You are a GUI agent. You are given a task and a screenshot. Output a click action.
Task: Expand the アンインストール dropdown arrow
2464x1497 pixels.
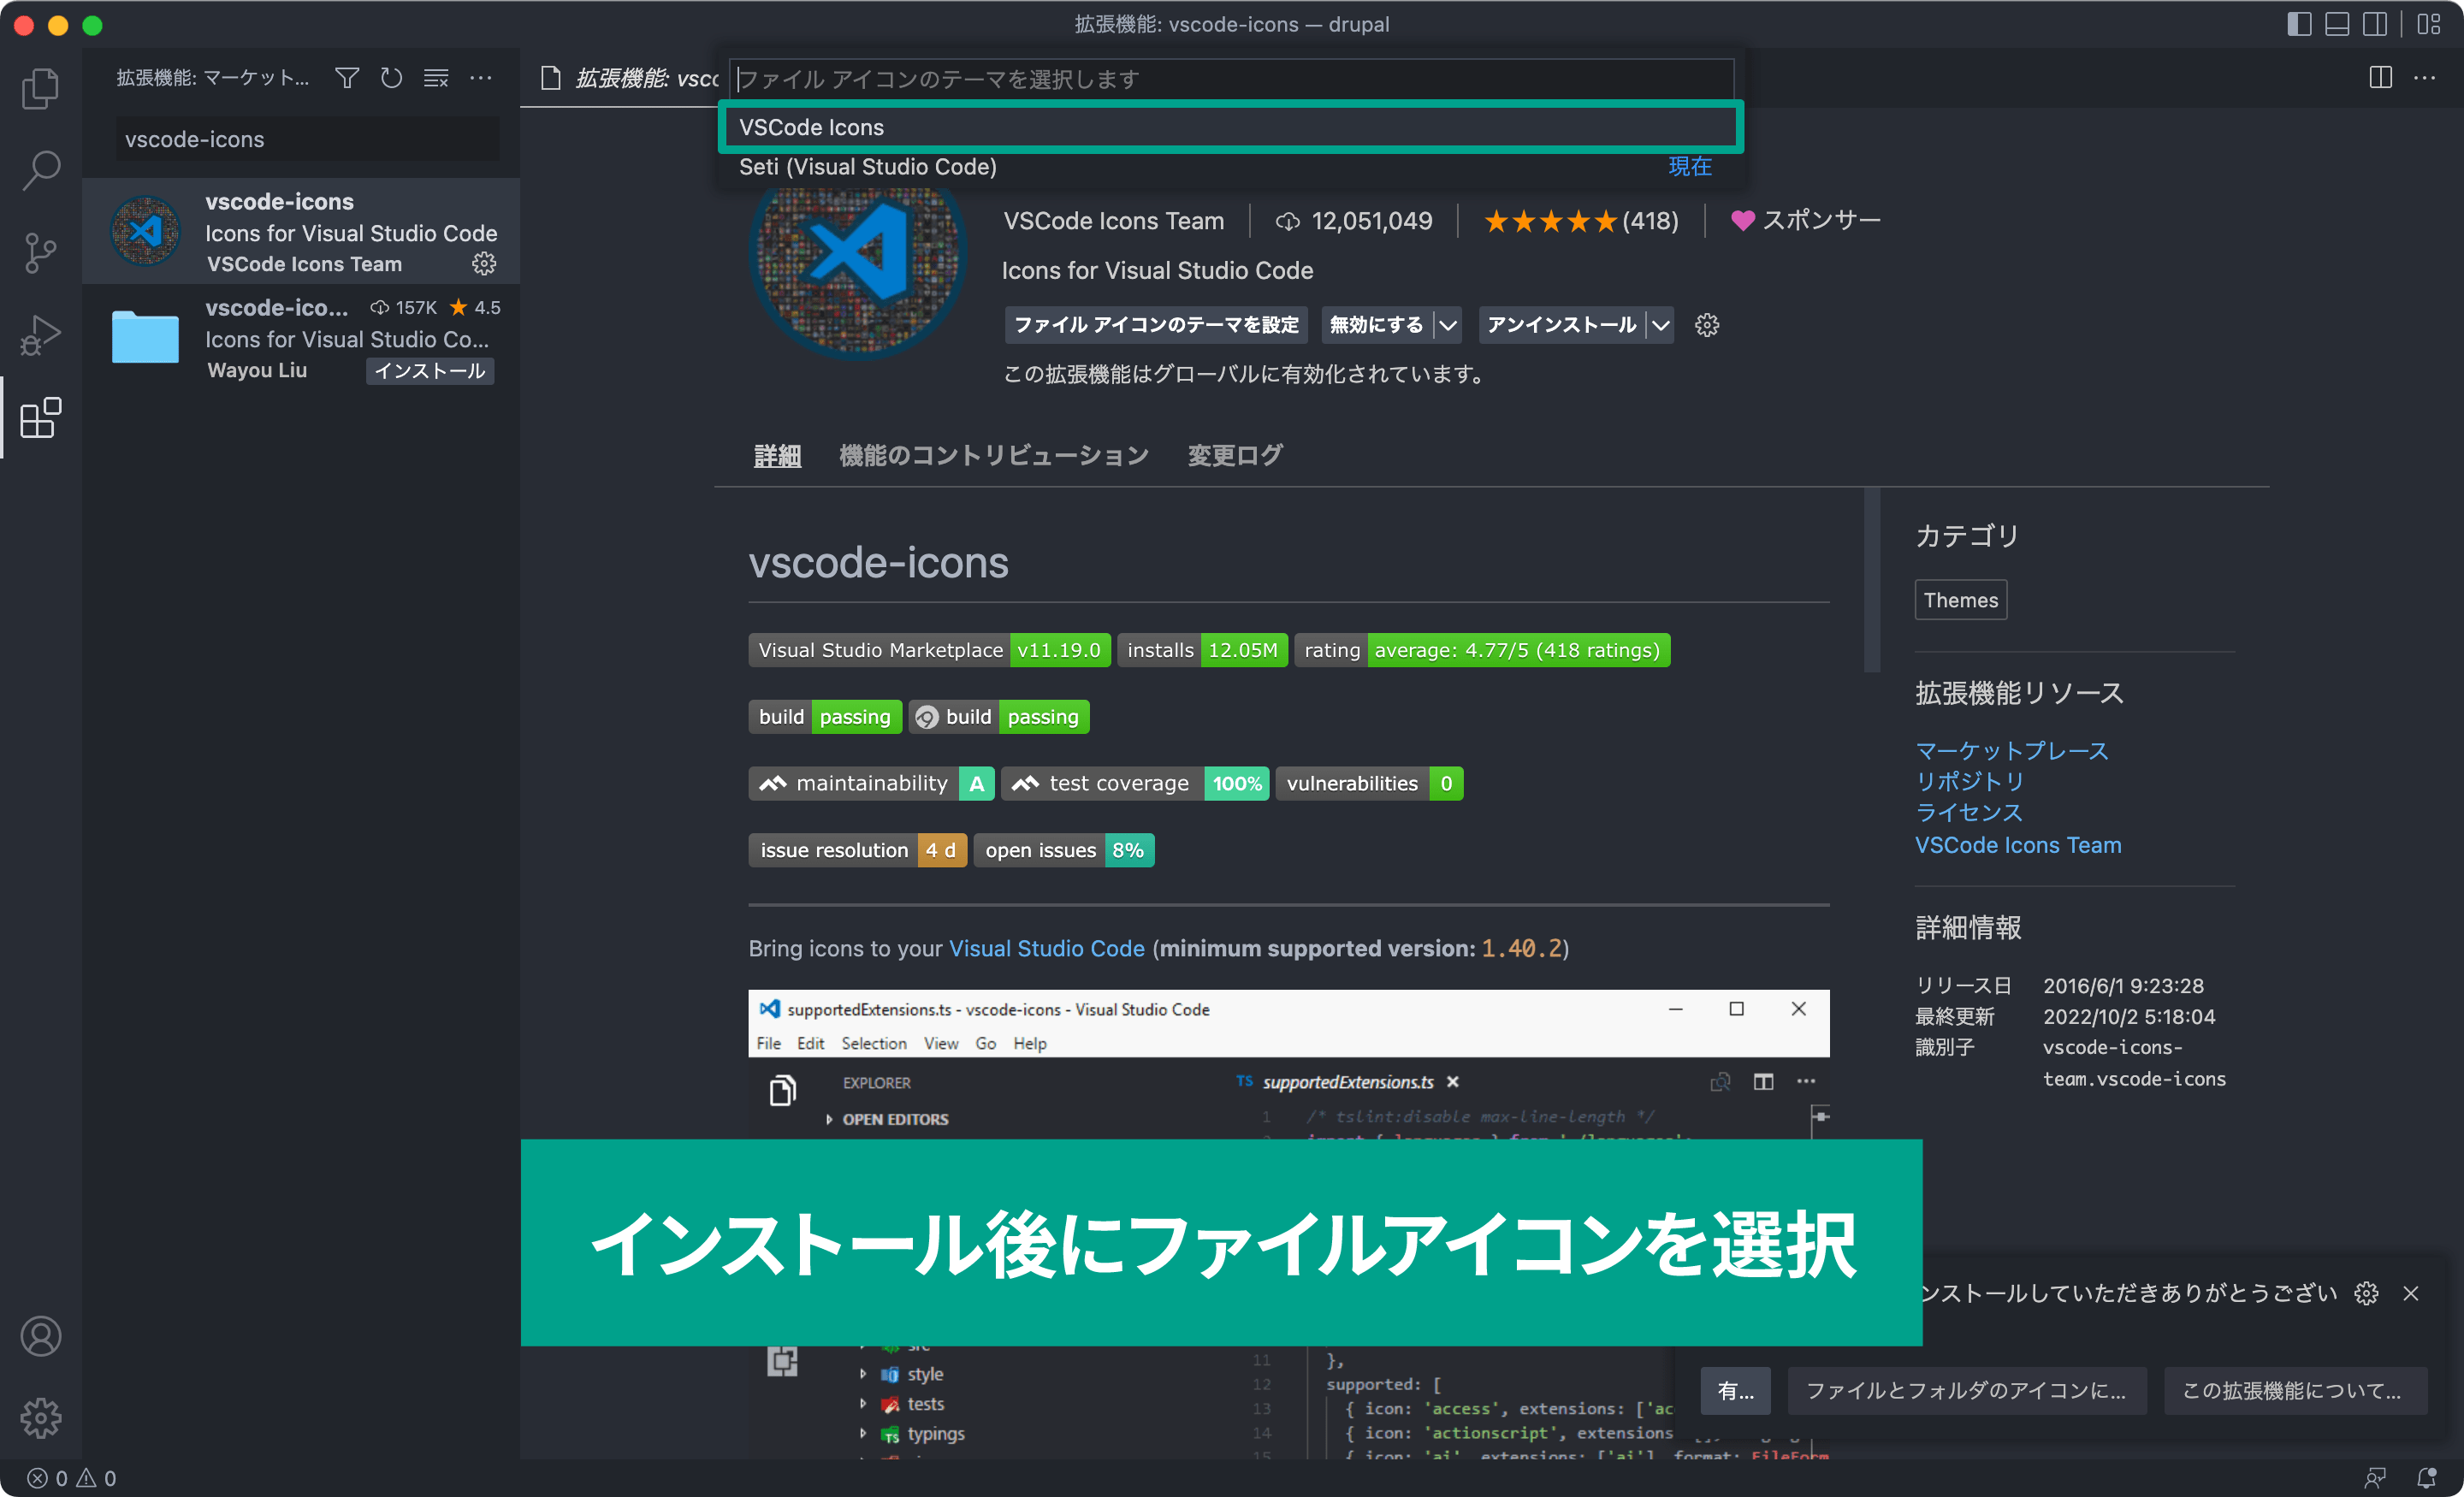coord(1661,325)
